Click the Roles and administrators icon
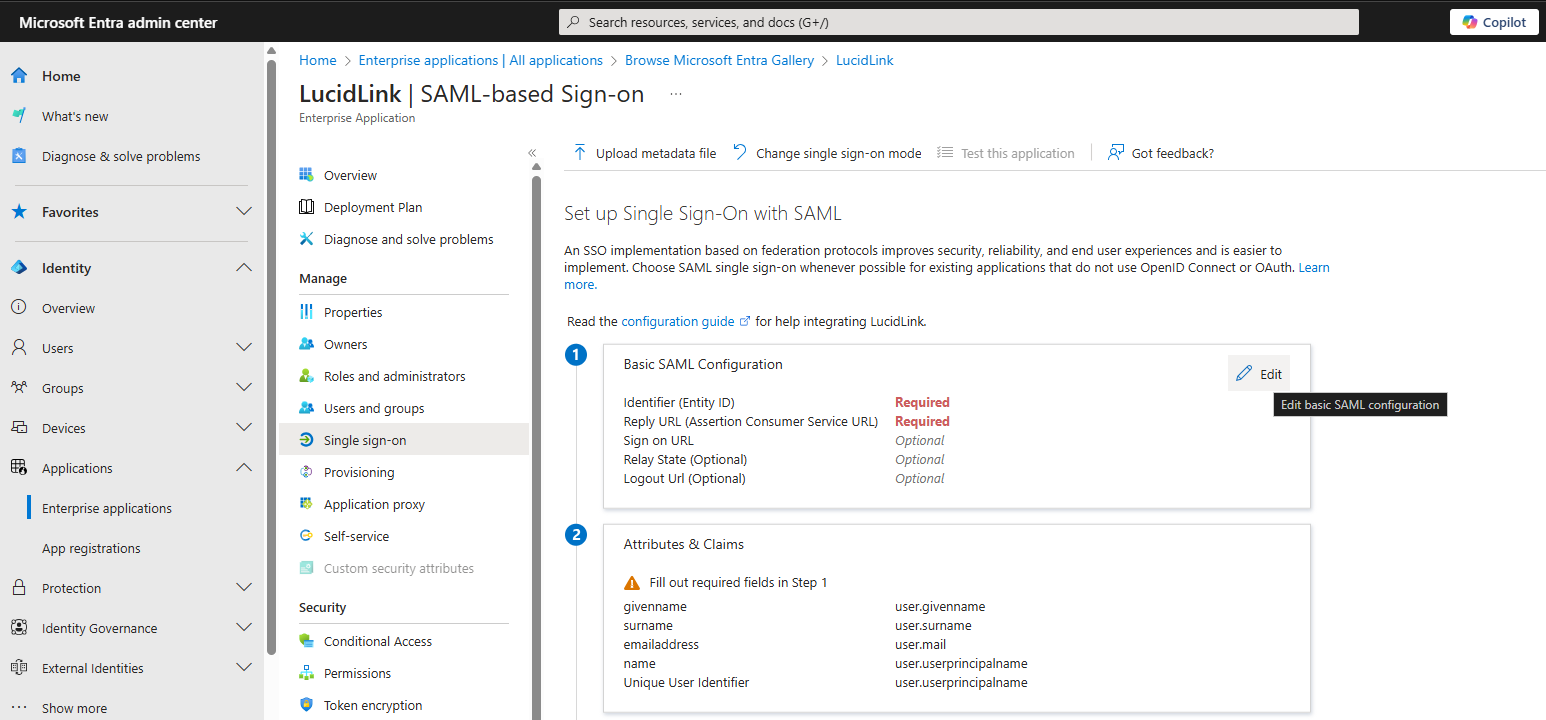The height and width of the screenshot is (720, 1546). pyautogui.click(x=307, y=376)
